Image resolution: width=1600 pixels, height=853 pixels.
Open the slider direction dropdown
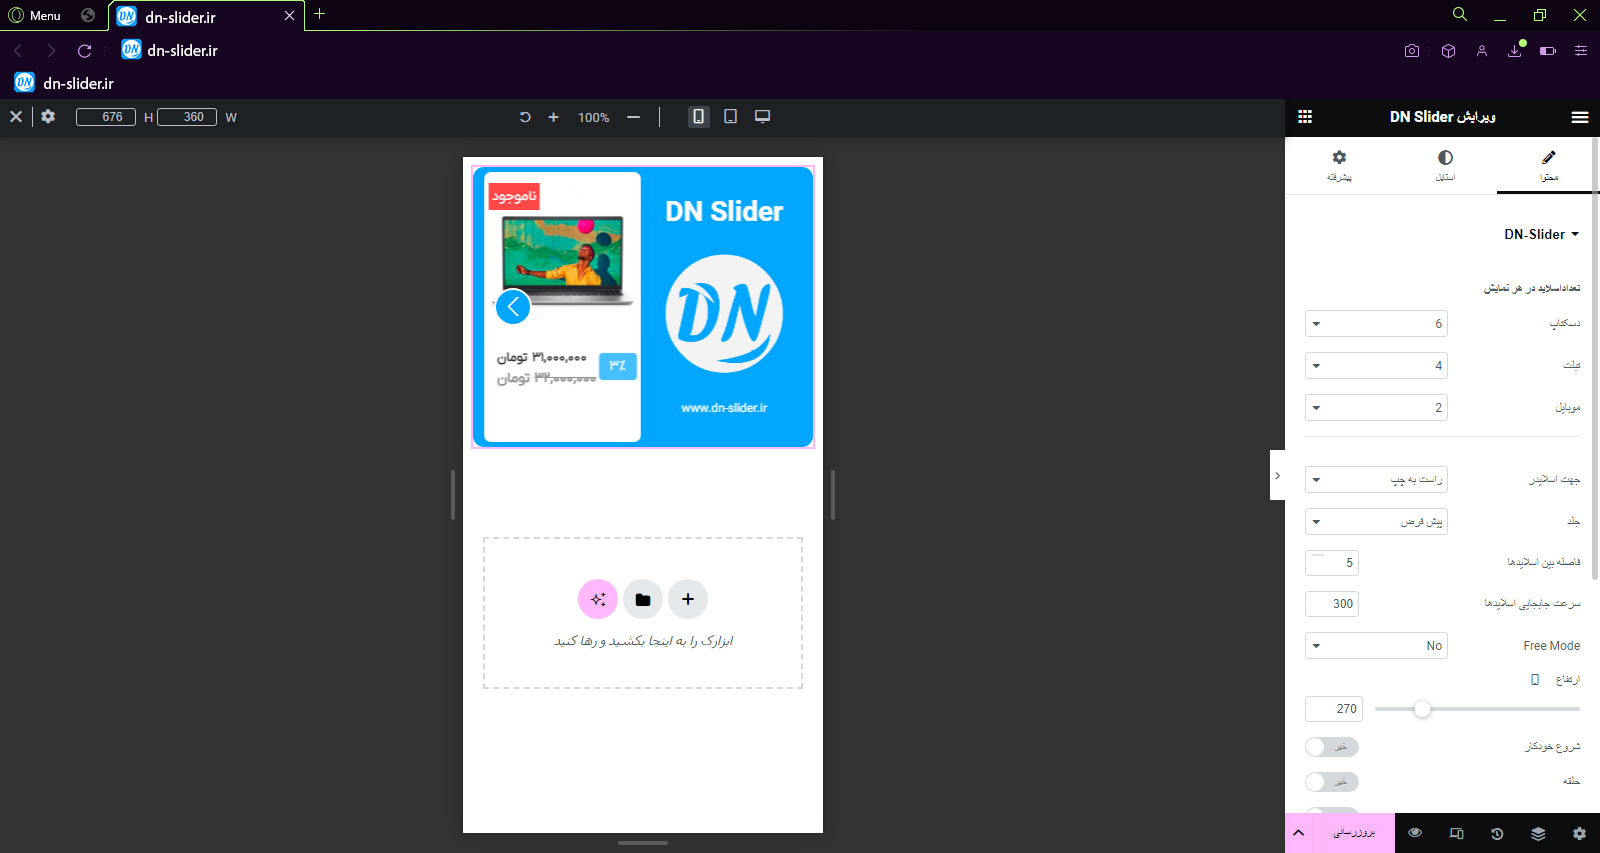pos(1376,479)
